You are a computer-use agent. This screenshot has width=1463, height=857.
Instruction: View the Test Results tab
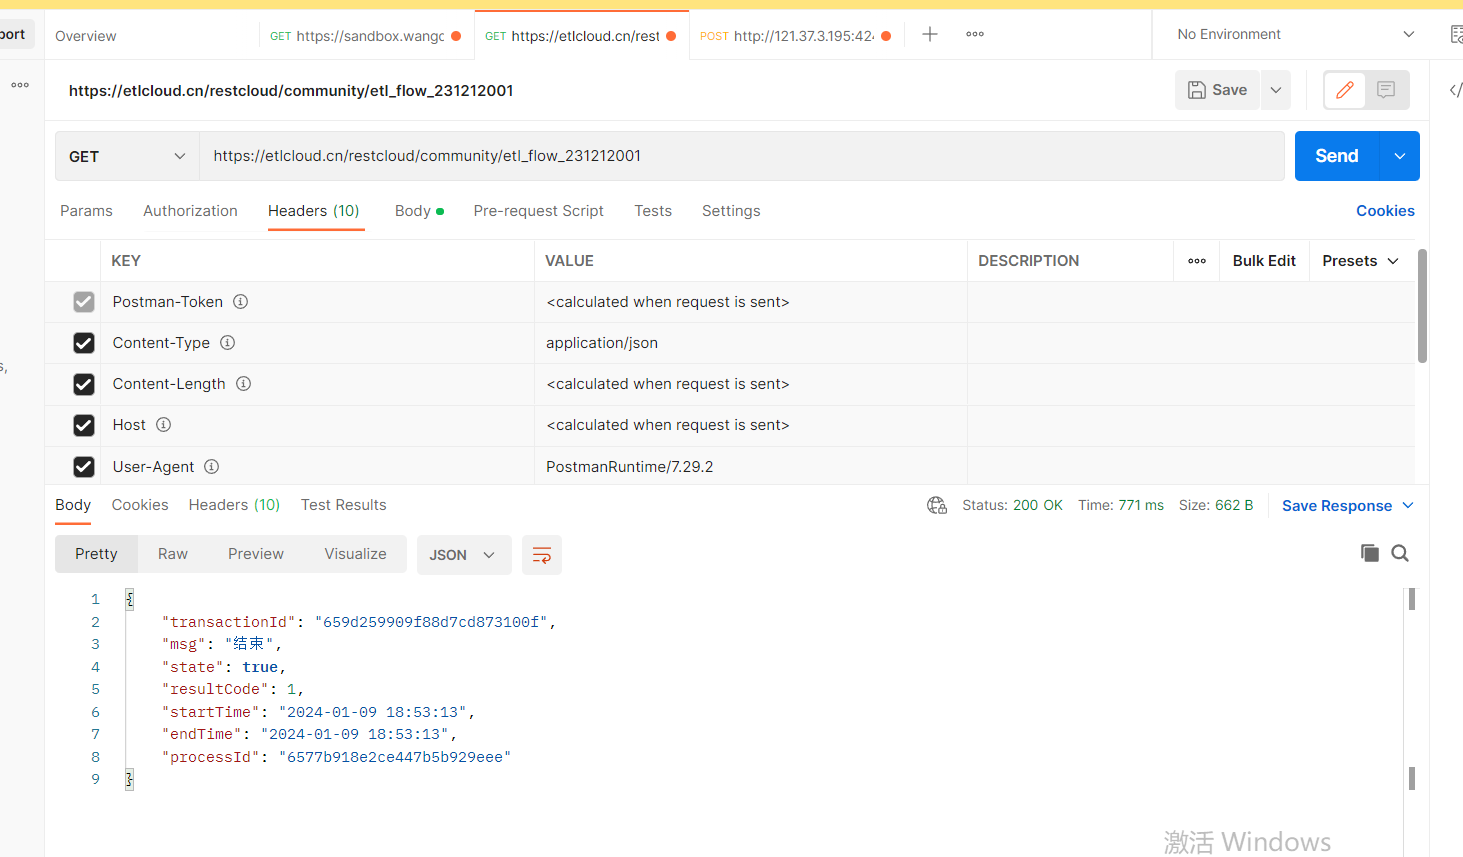[x=343, y=505]
